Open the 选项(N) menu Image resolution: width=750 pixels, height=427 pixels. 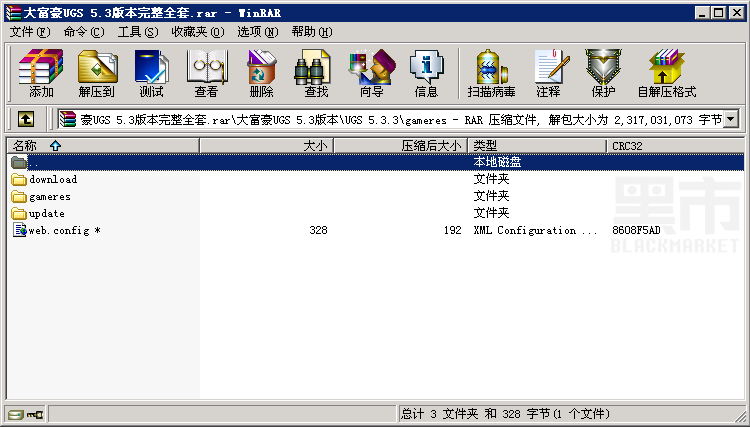(x=258, y=32)
